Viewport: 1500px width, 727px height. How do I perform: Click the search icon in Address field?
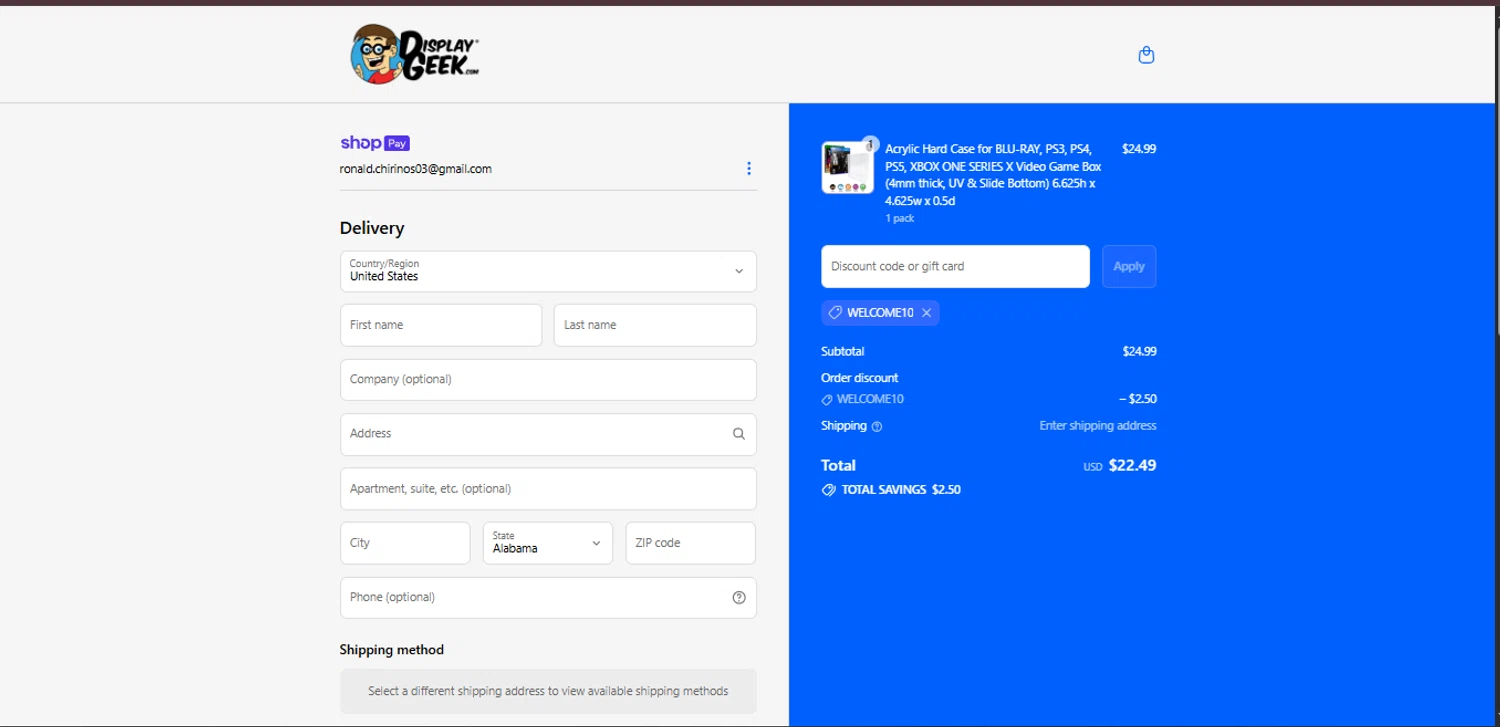pos(739,434)
